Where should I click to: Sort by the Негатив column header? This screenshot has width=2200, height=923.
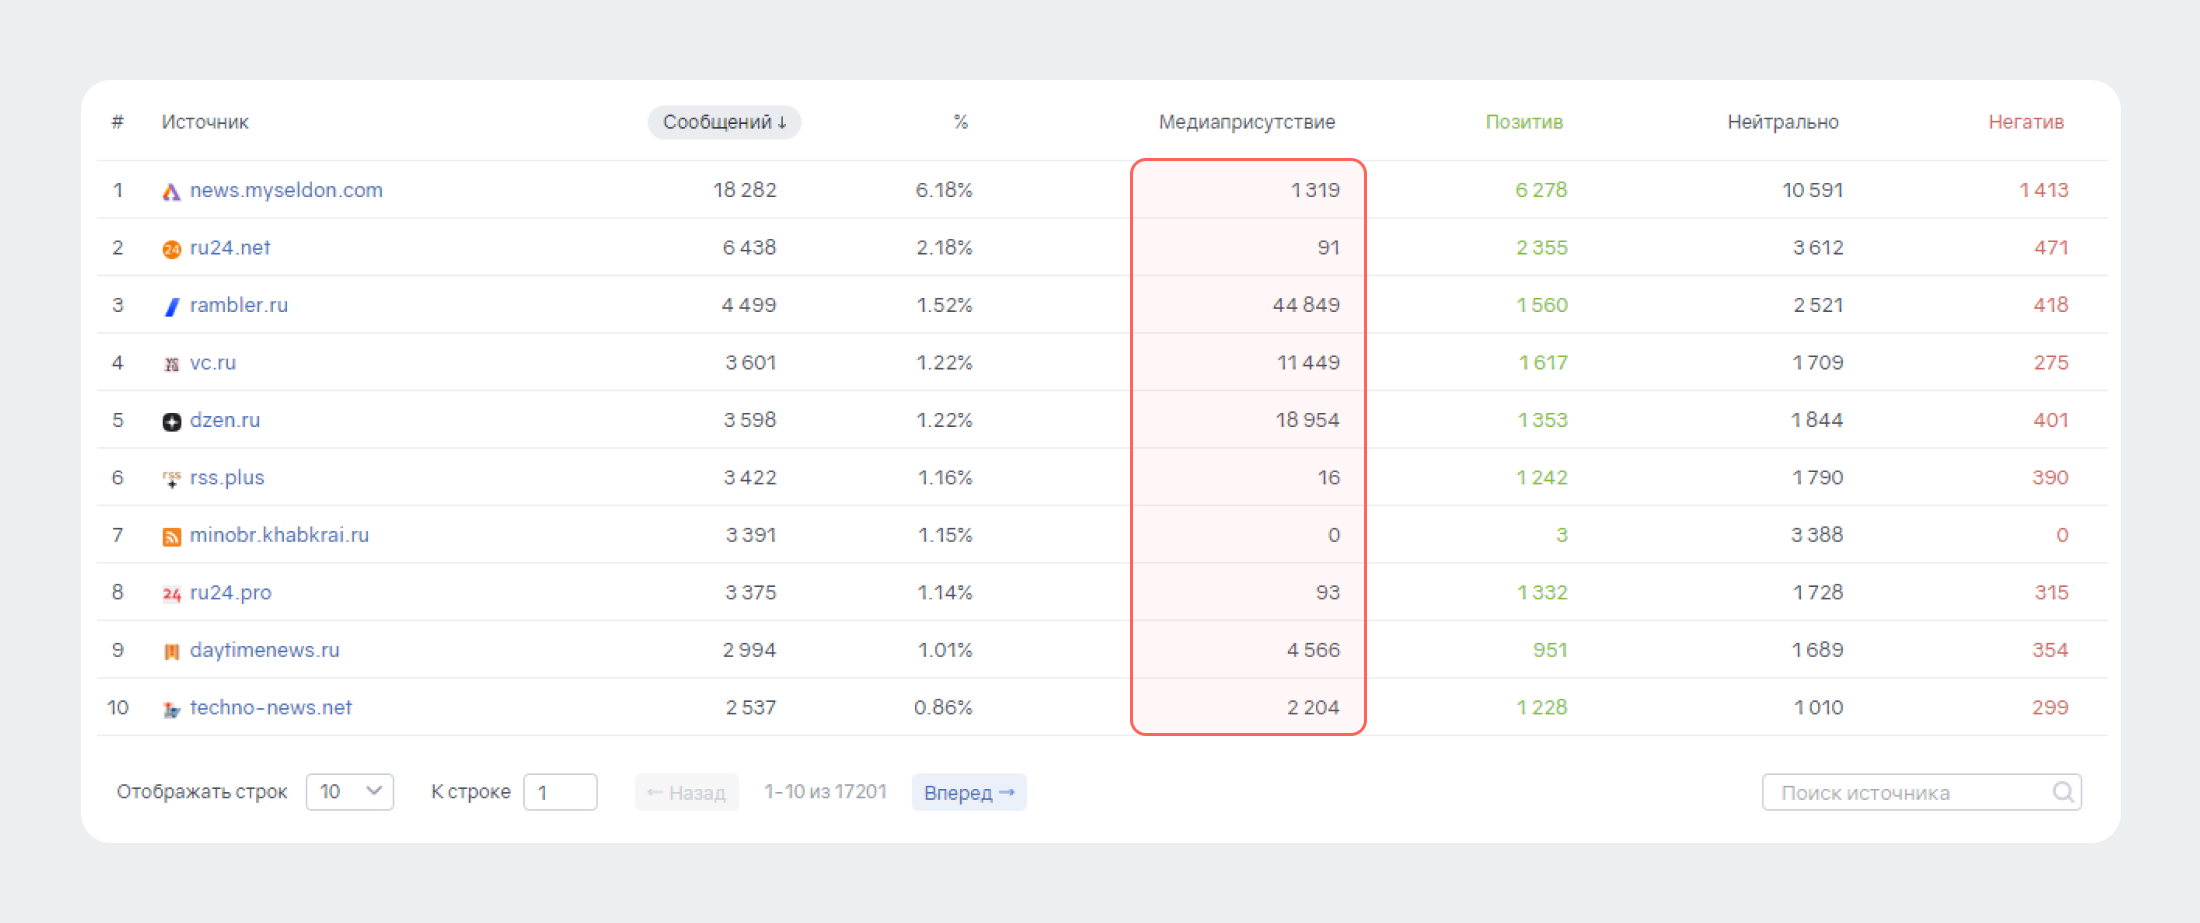pyautogui.click(x=2026, y=122)
